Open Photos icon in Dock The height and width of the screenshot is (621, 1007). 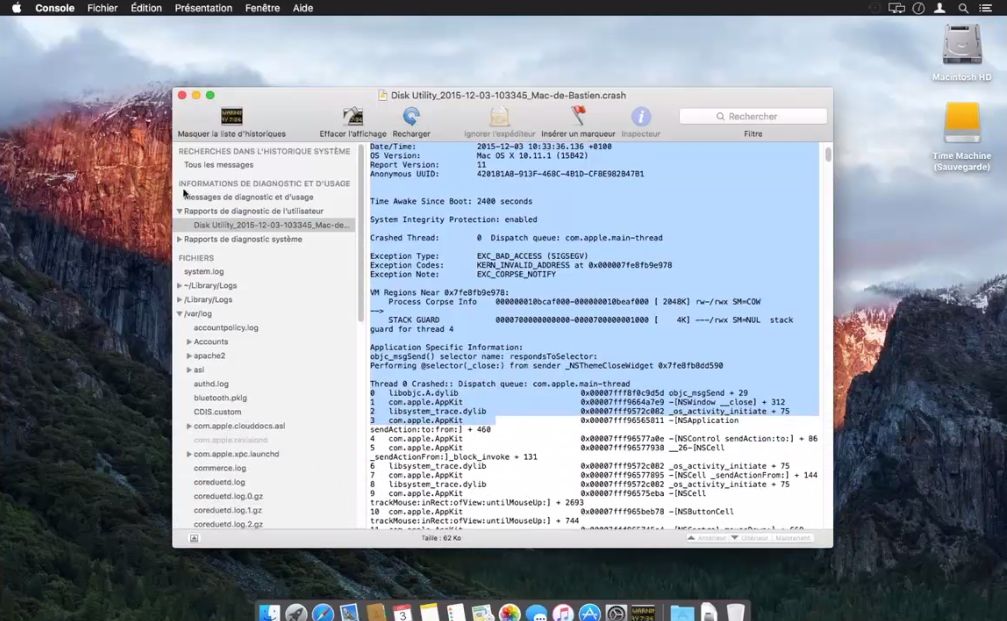pyautogui.click(x=509, y=613)
